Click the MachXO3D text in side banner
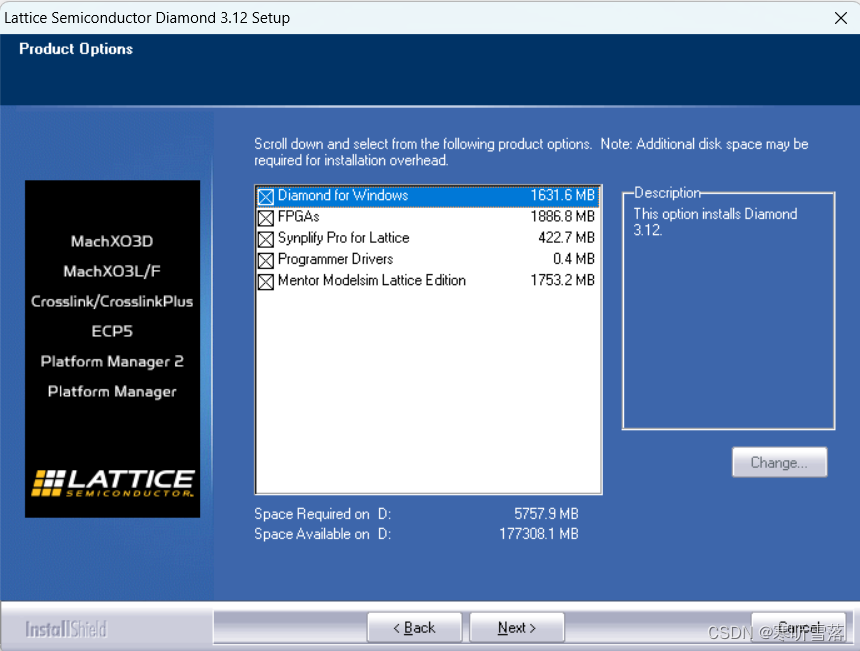860x651 pixels. pyautogui.click(x=112, y=241)
